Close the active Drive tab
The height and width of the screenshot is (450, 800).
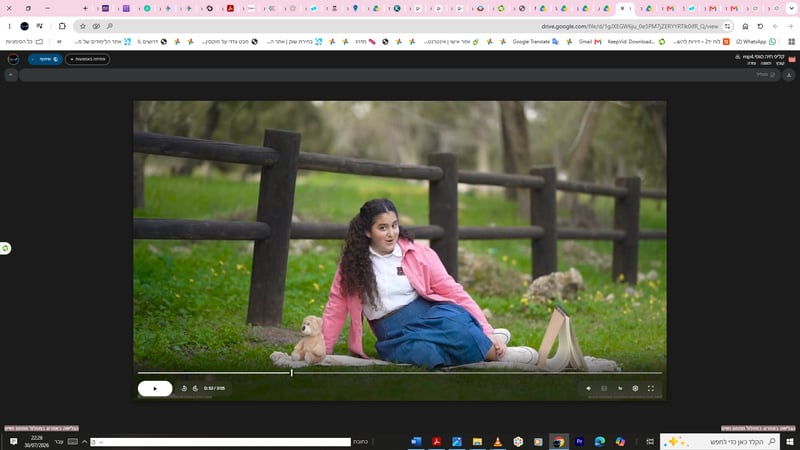pyautogui.click(x=622, y=8)
